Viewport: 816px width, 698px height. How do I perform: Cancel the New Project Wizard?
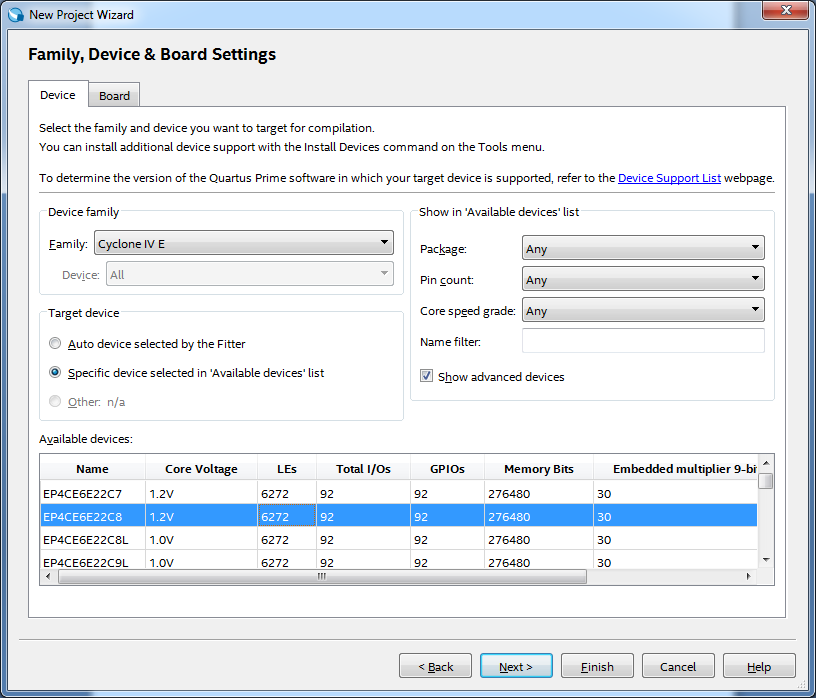(678, 666)
